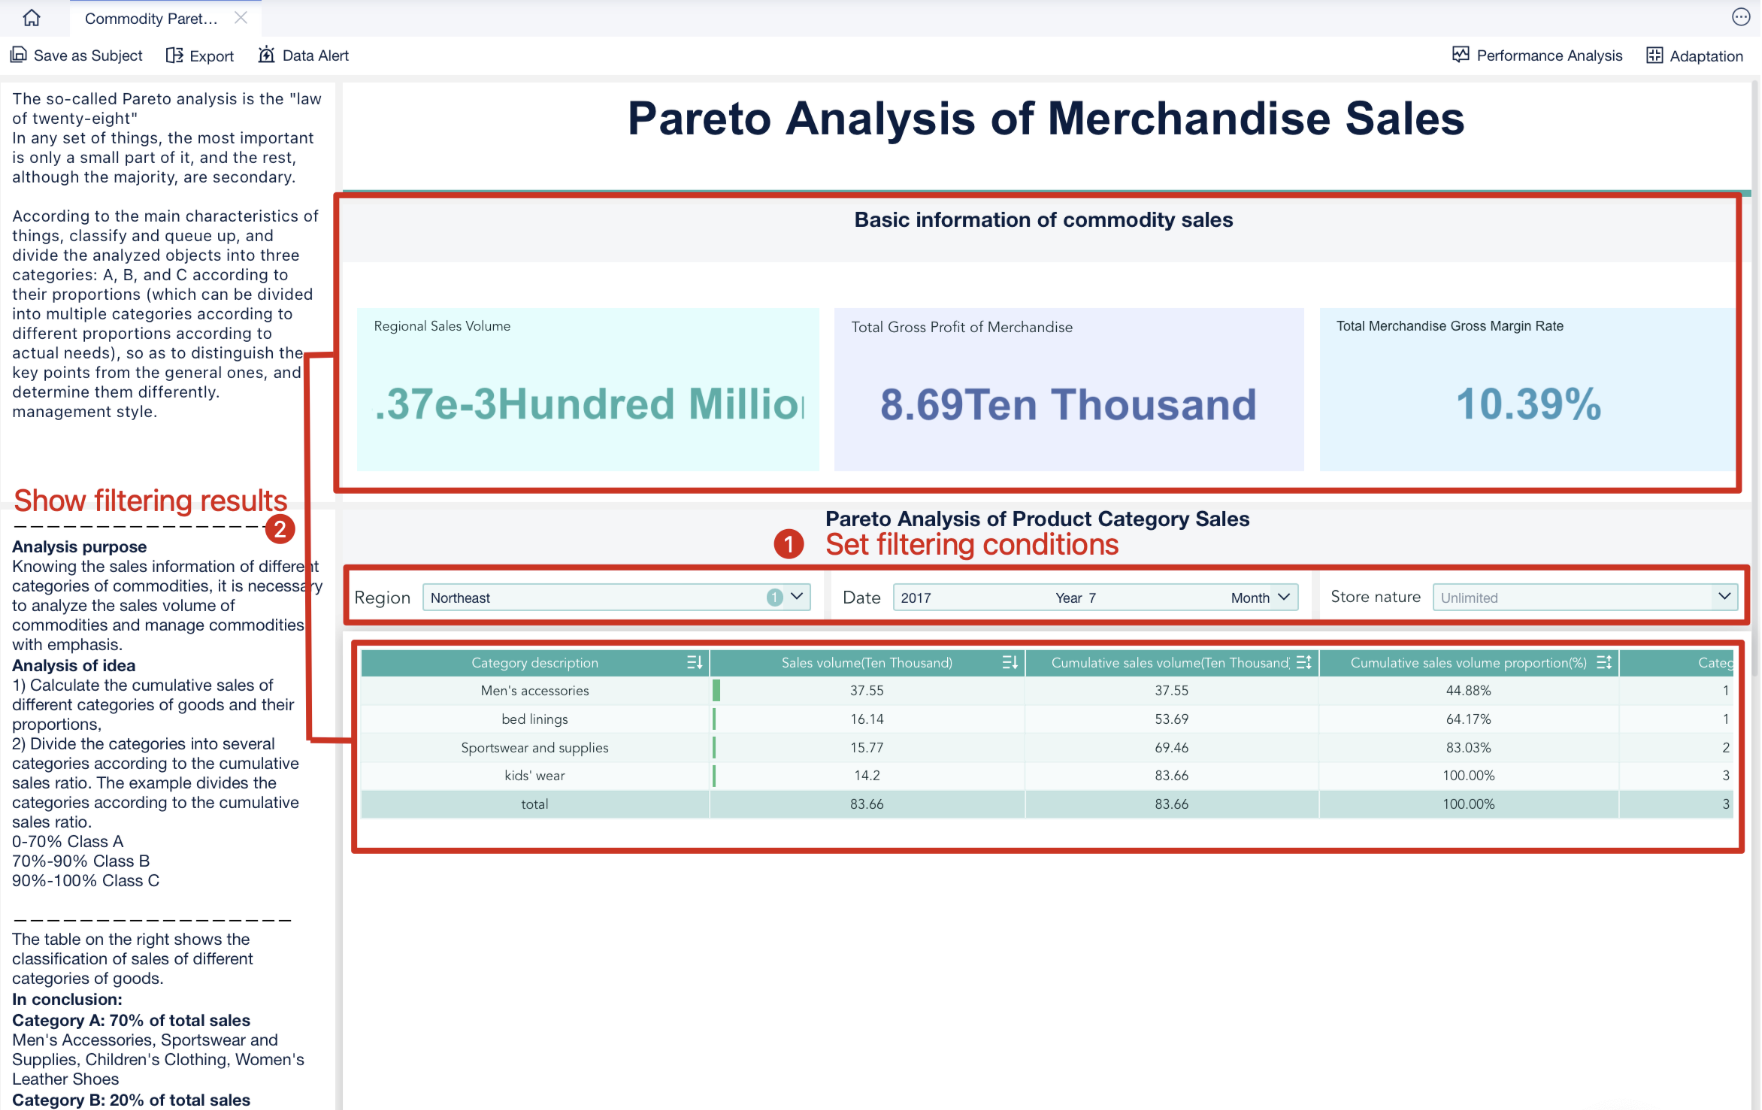Close the Commodity Pareto tab
1762x1110 pixels.
241,18
